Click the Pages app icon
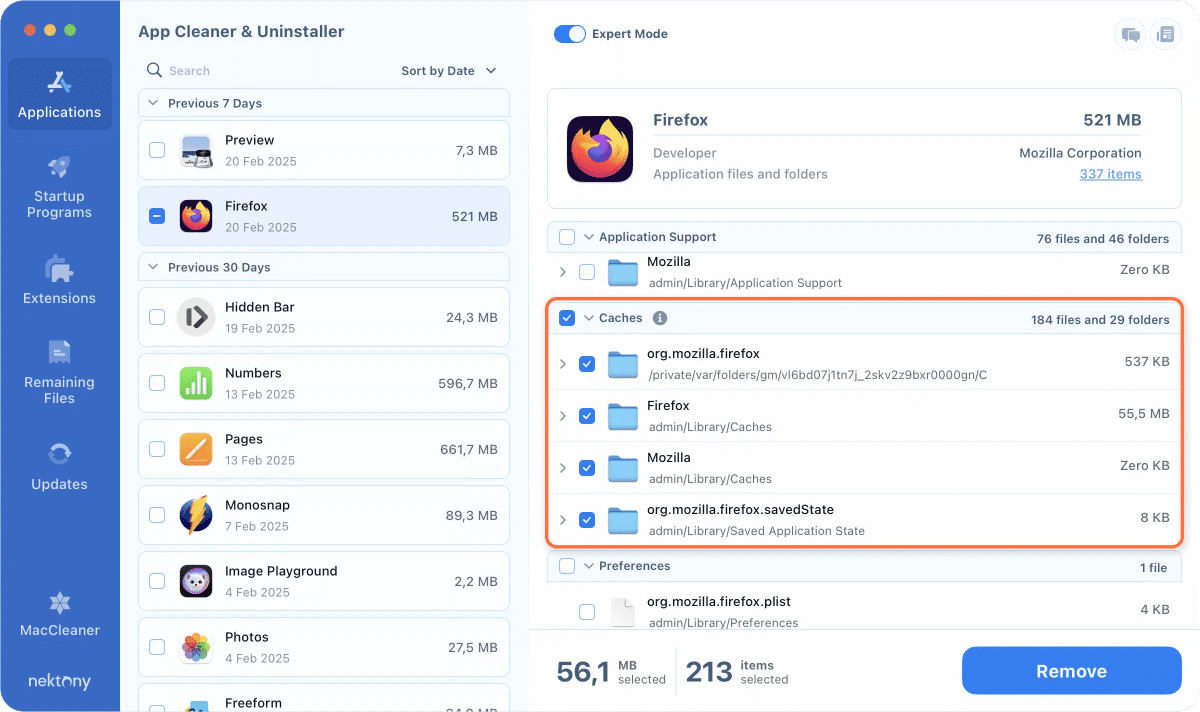Screen dimensions: 1200x712 [196, 449]
